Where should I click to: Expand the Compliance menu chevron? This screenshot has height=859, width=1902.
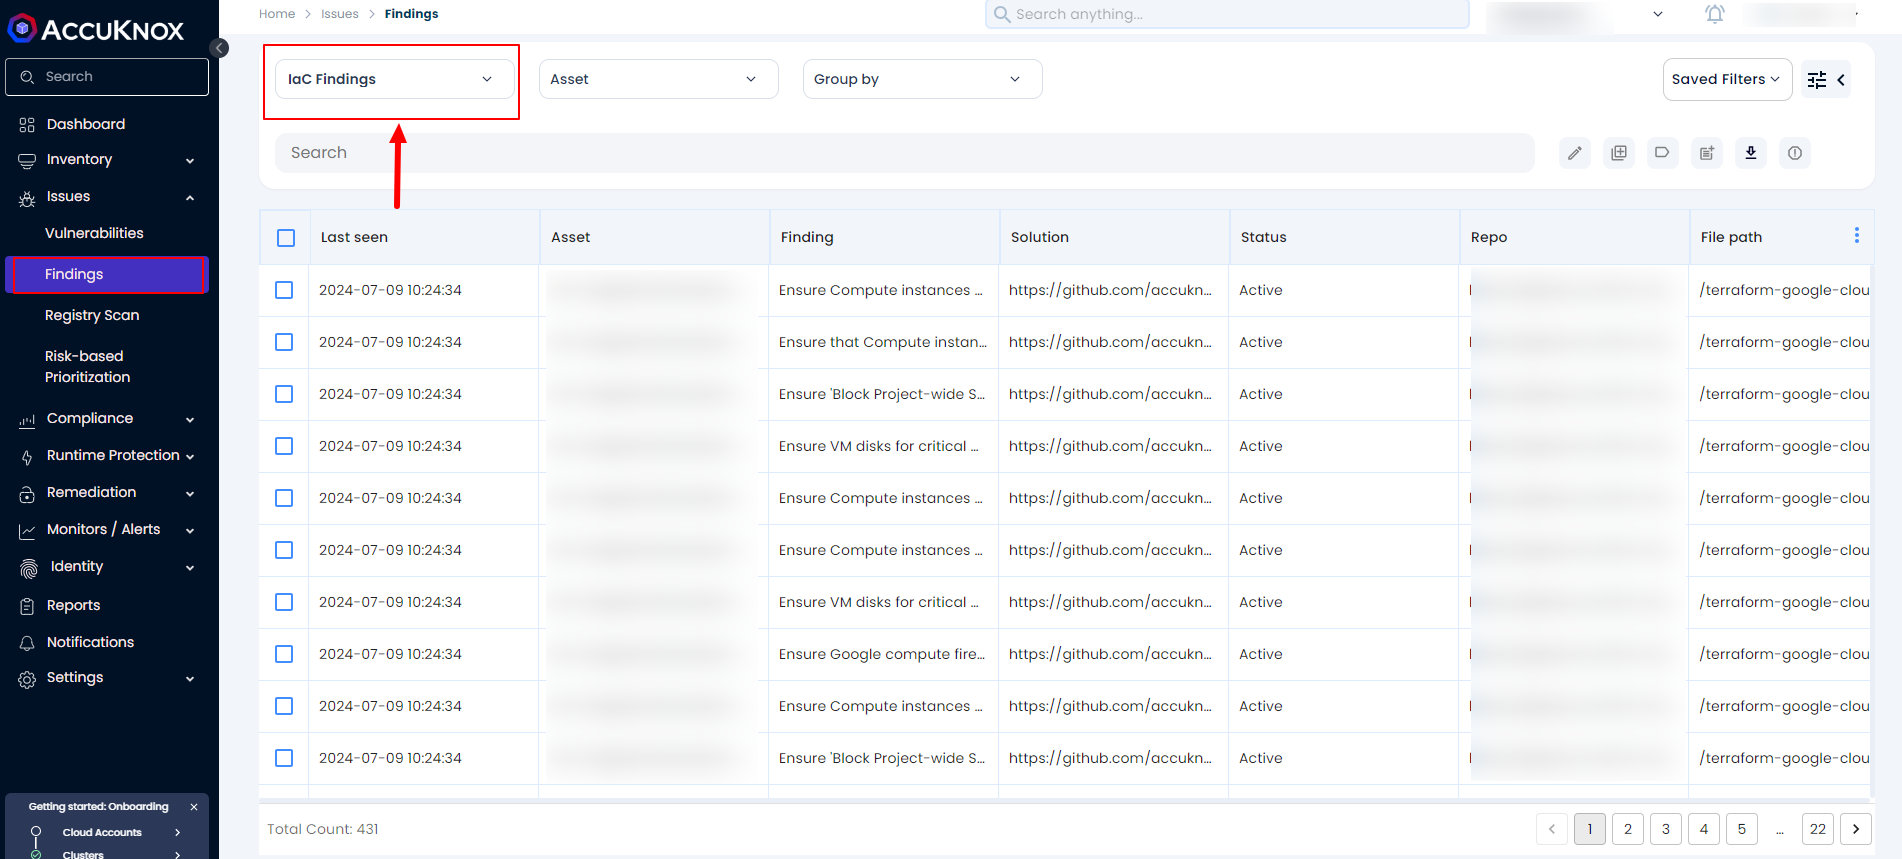[x=190, y=420]
